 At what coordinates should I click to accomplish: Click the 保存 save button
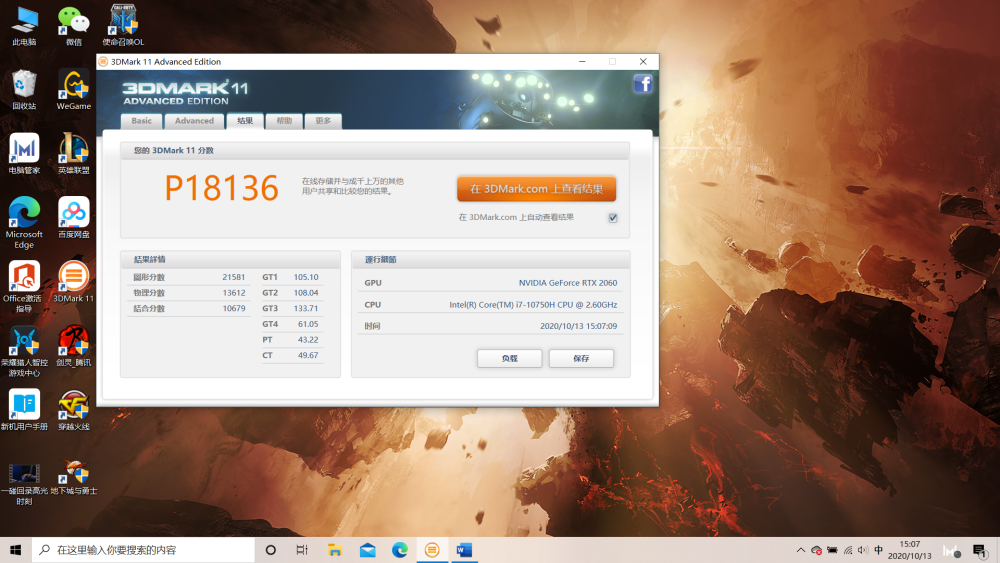click(x=581, y=358)
